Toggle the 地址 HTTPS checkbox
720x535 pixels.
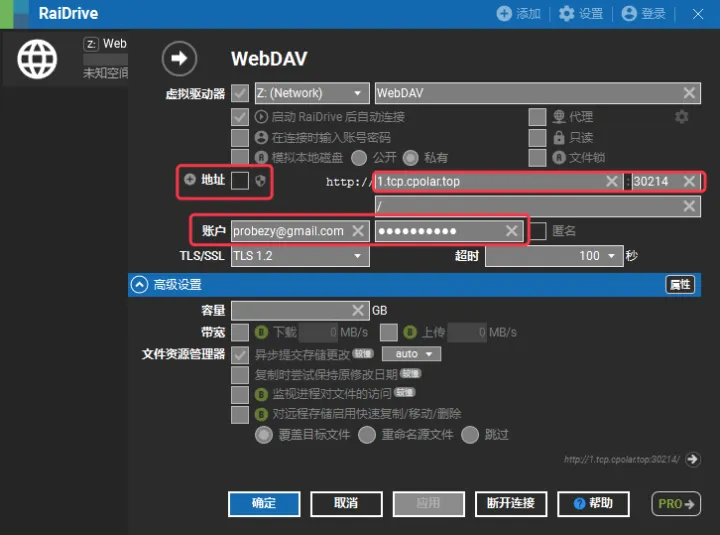[x=240, y=180]
